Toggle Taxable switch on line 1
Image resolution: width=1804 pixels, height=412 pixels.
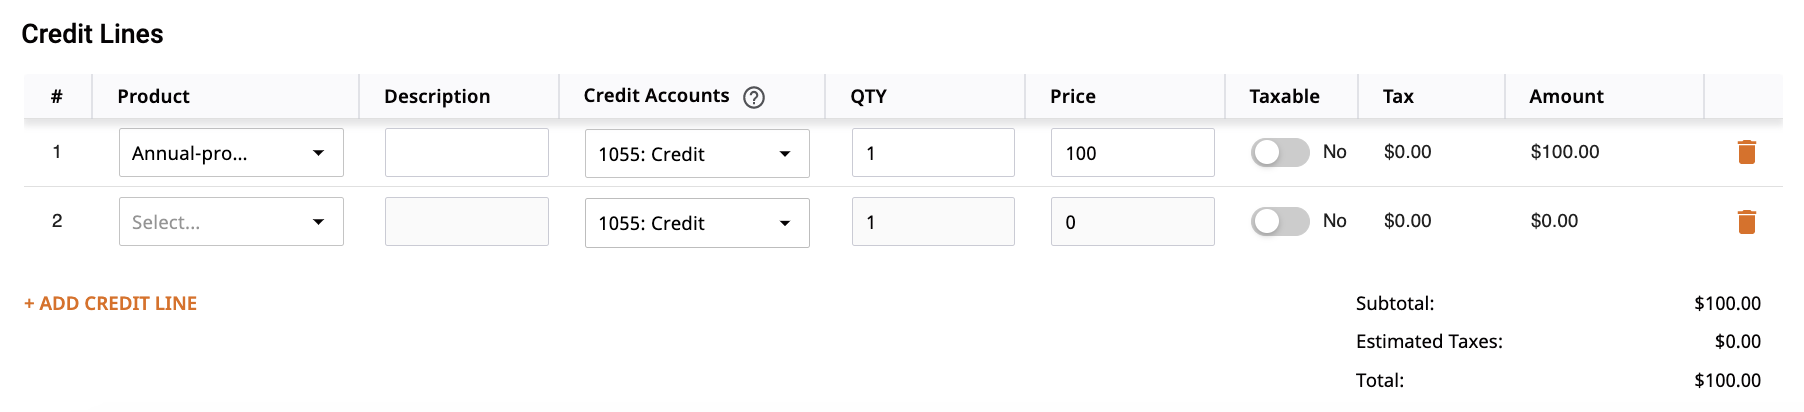pos(1280,152)
